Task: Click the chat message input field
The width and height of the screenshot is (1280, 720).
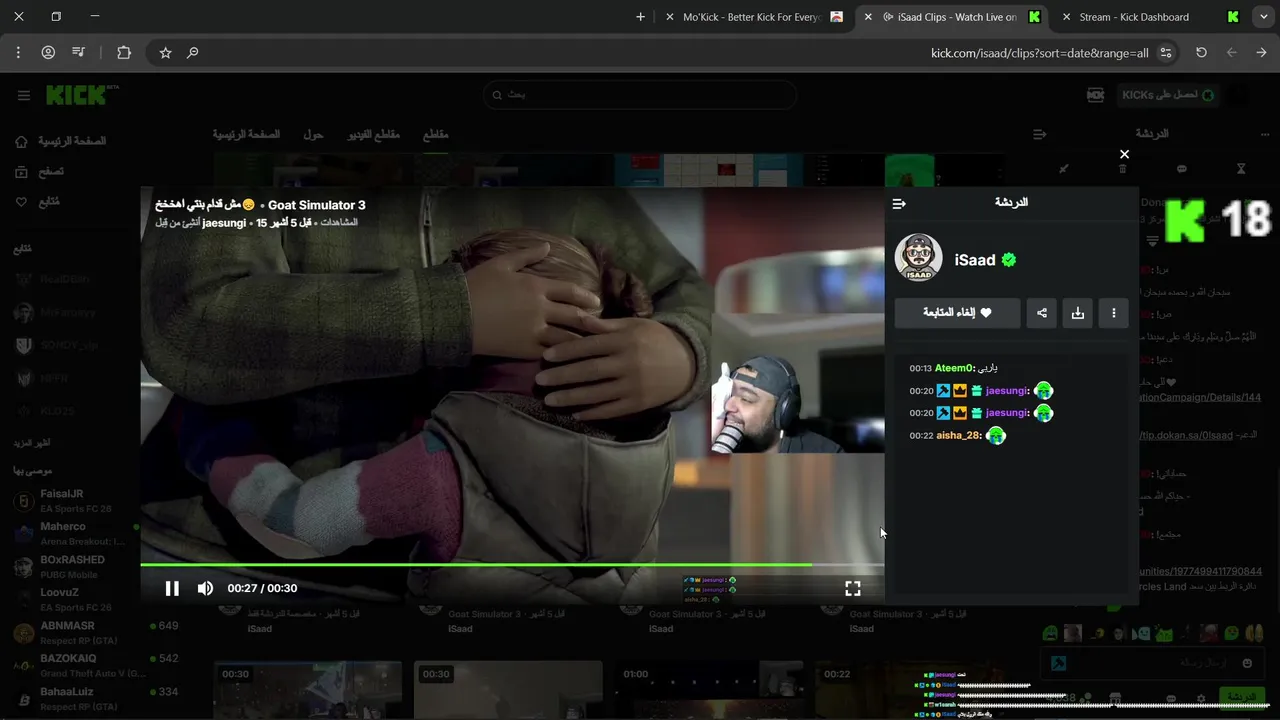Action: coord(1150,663)
